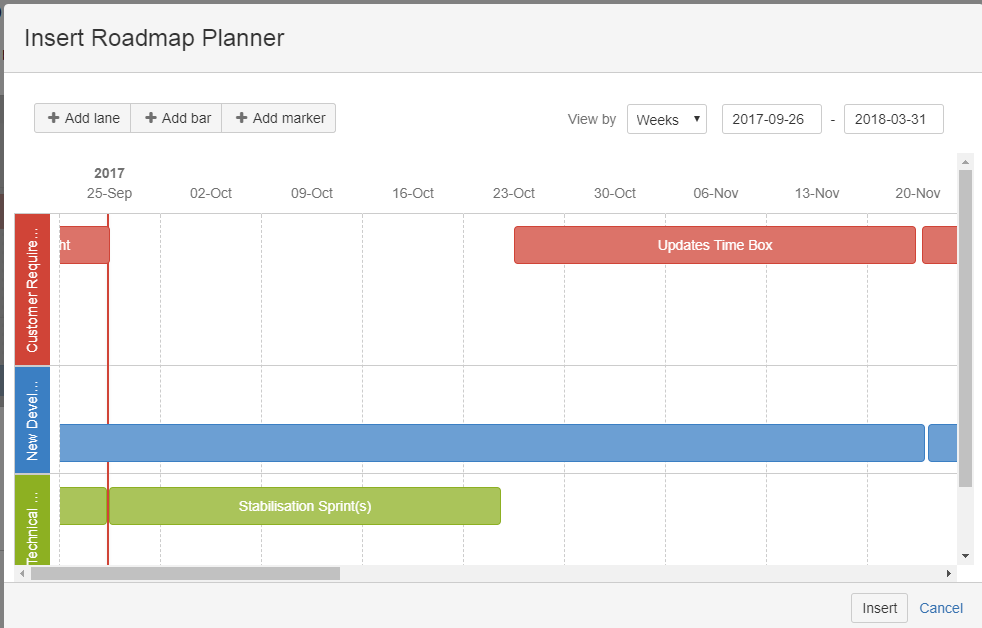Select the long blue bar in New Development lane
The height and width of the screenshot is (628, 982).
[490, 443]
